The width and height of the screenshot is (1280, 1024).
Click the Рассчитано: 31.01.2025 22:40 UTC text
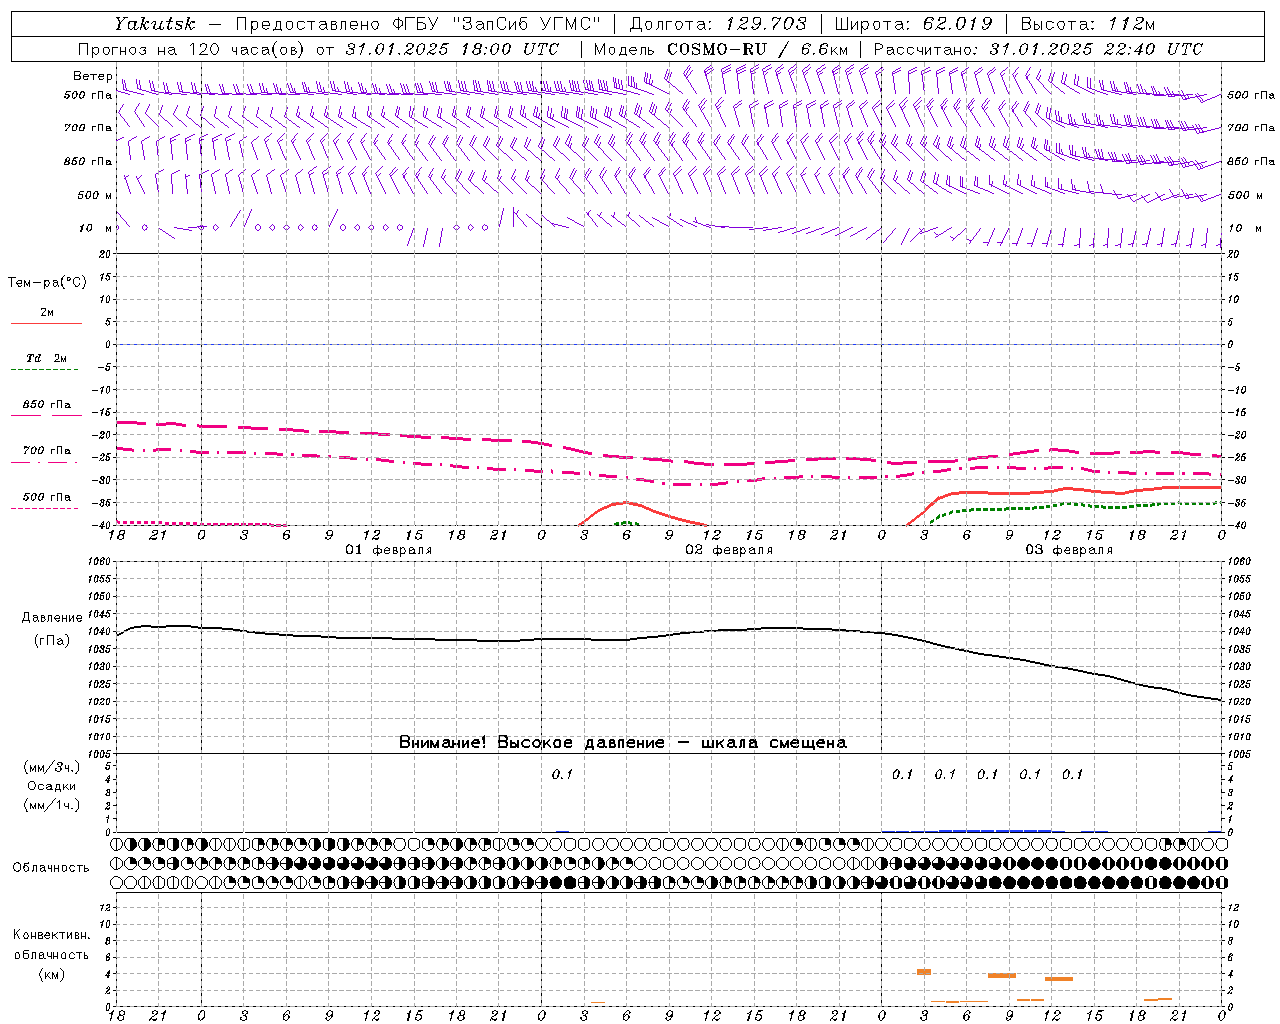[x=1038, y=49]
